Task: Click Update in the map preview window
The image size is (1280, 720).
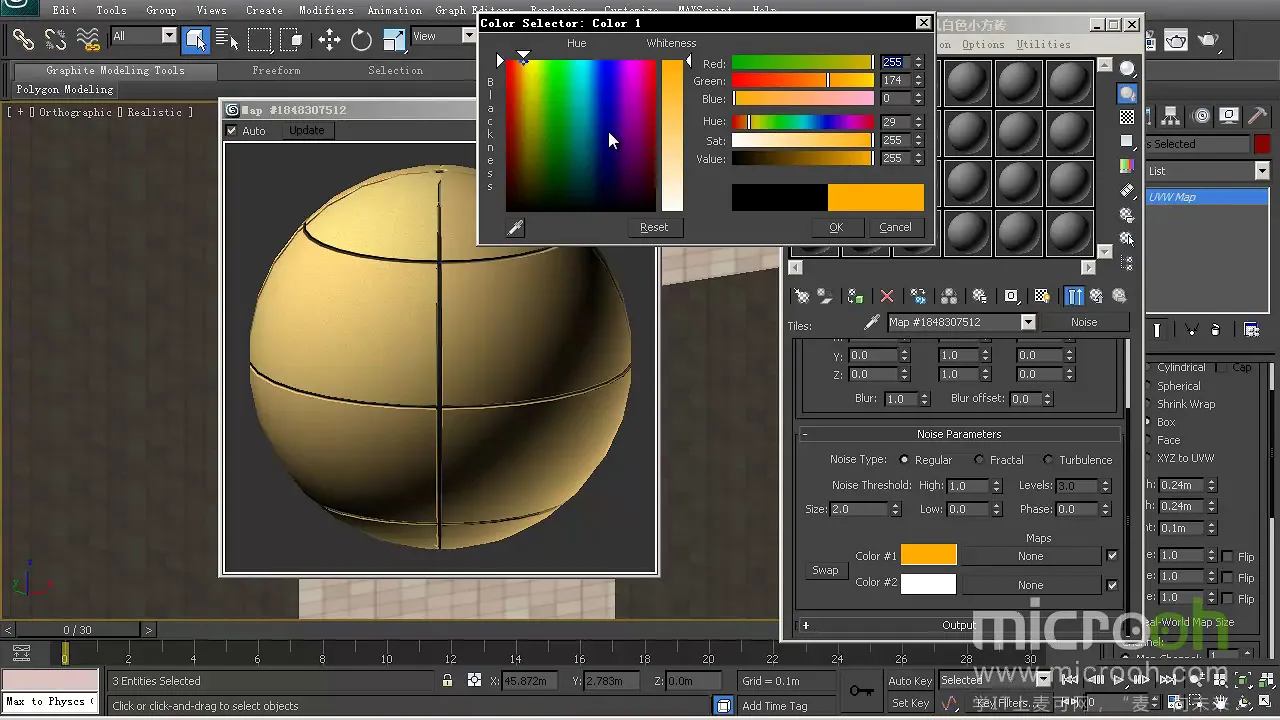Action: coord(306,131)
